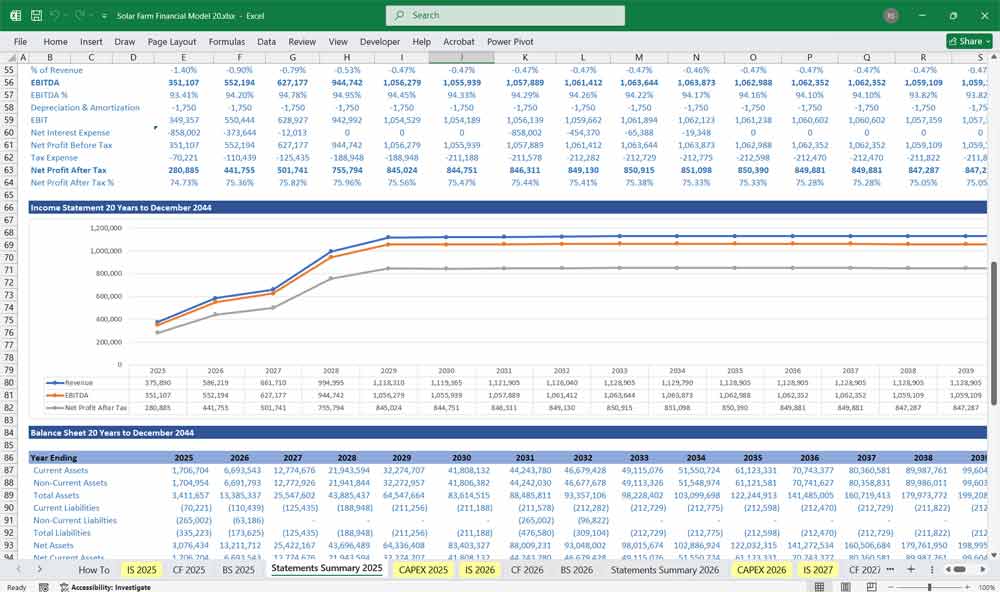Switch to the Formulas ribbon tab
The image size is (1000, 592).
click(x=227, y=41)
